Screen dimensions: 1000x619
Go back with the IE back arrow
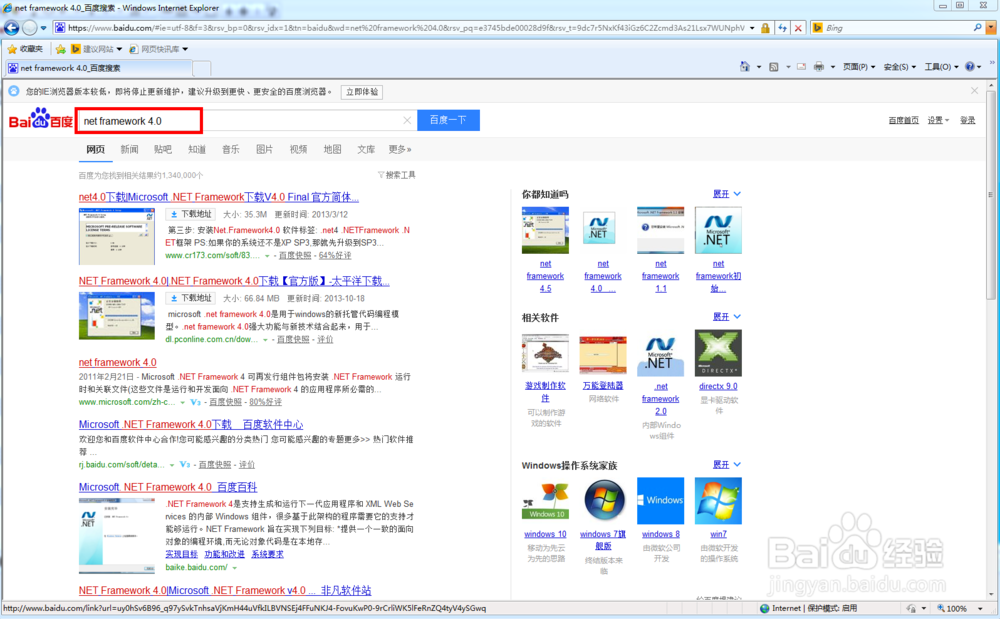point(11,28)
